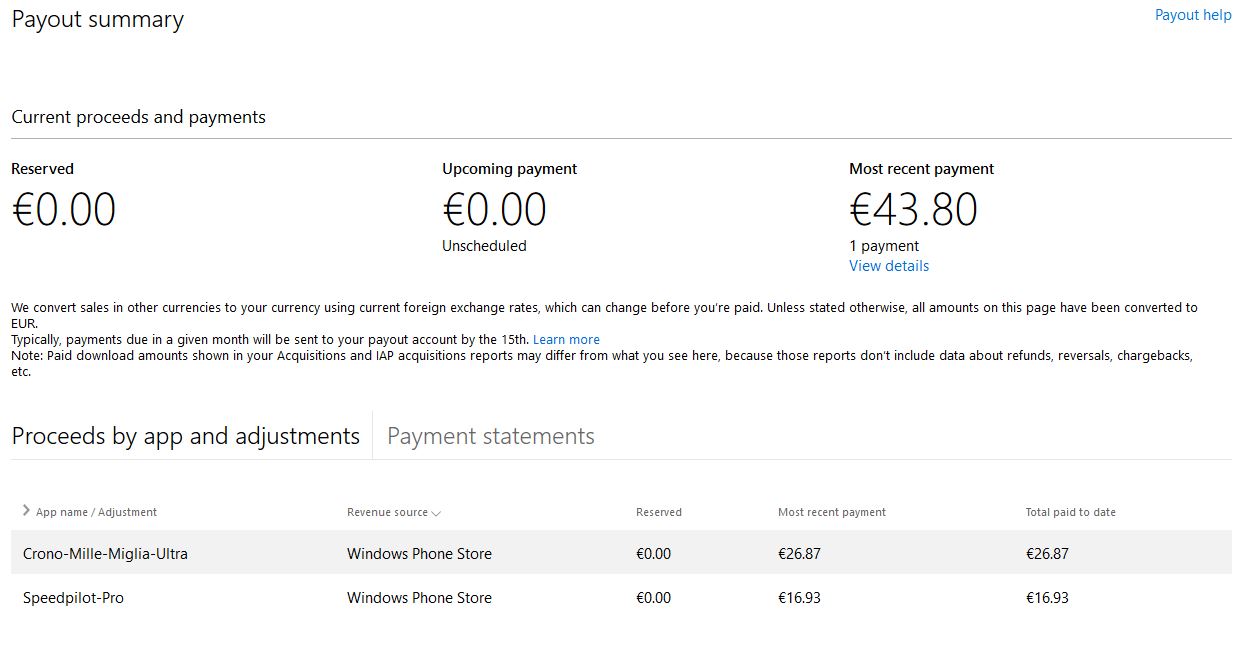Open Payout help
This screenshot has height=665, width=1255.
pos(1192,14)
